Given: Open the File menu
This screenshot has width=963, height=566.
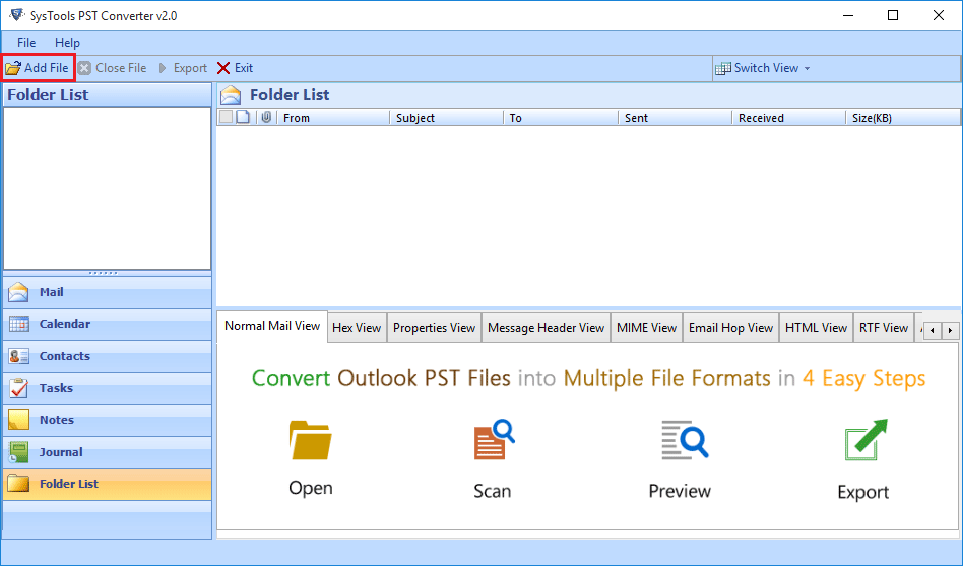Looking at the screenshot, I should pyautogui.click(x=26, y=42).
